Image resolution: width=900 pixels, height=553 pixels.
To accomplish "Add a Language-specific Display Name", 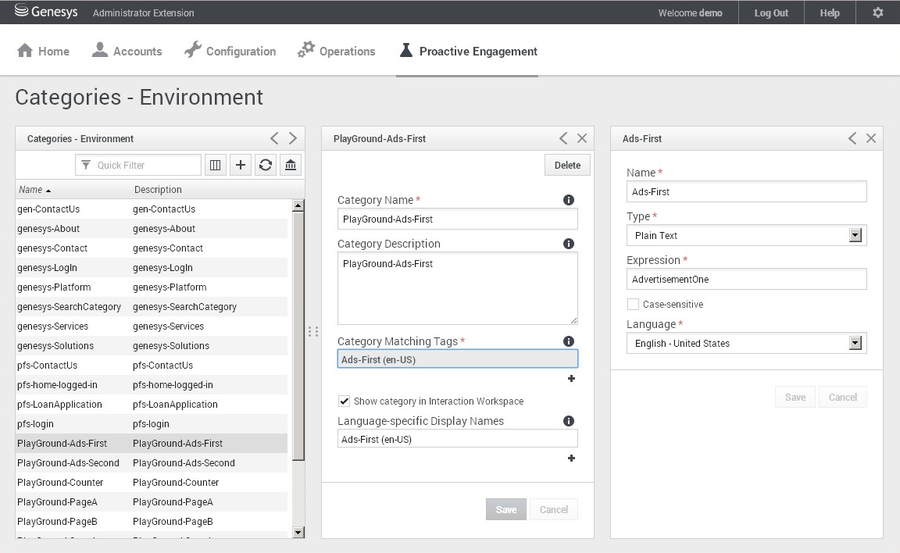I will pyautogui.click(x=571, y=458).
